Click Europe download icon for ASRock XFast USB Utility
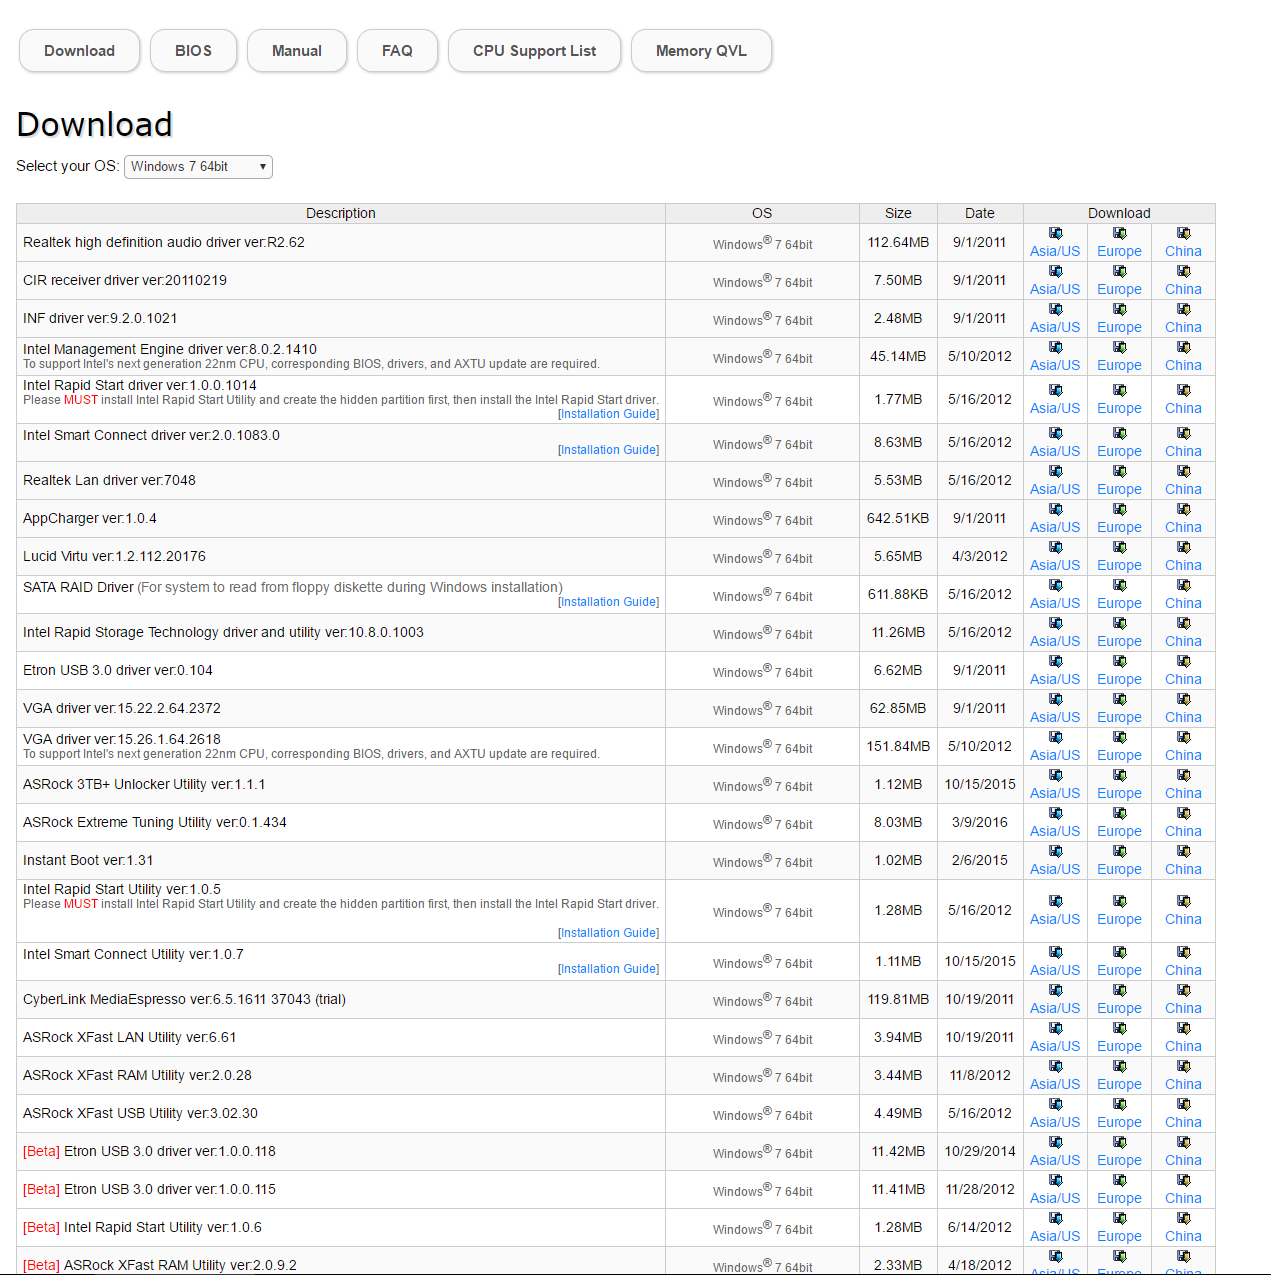 pyautogui.click(x=1119, y=1104)
